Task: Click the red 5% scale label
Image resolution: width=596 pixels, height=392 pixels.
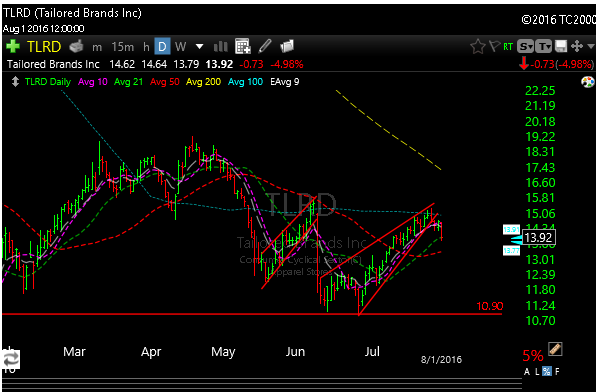Action: click(533, 356)
